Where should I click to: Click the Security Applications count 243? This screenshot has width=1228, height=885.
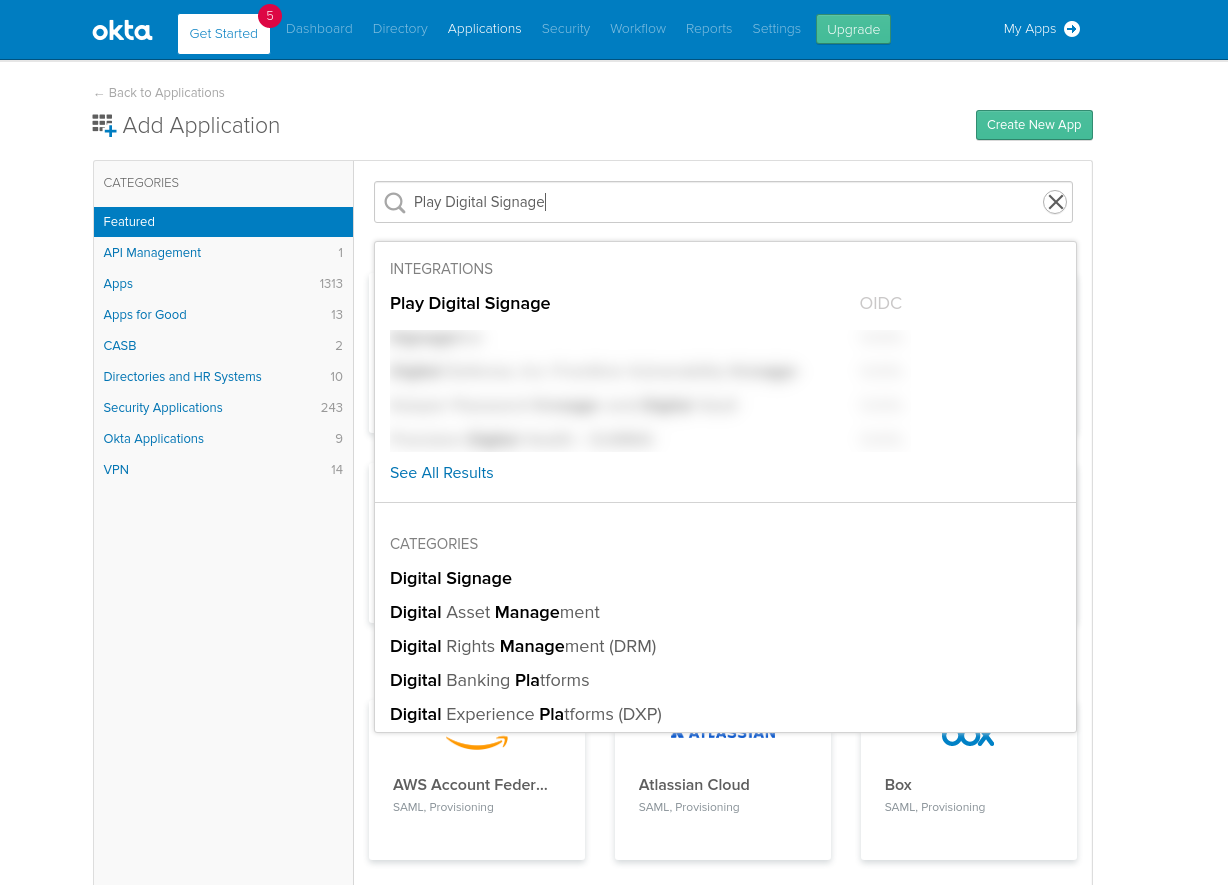point(332,408)
